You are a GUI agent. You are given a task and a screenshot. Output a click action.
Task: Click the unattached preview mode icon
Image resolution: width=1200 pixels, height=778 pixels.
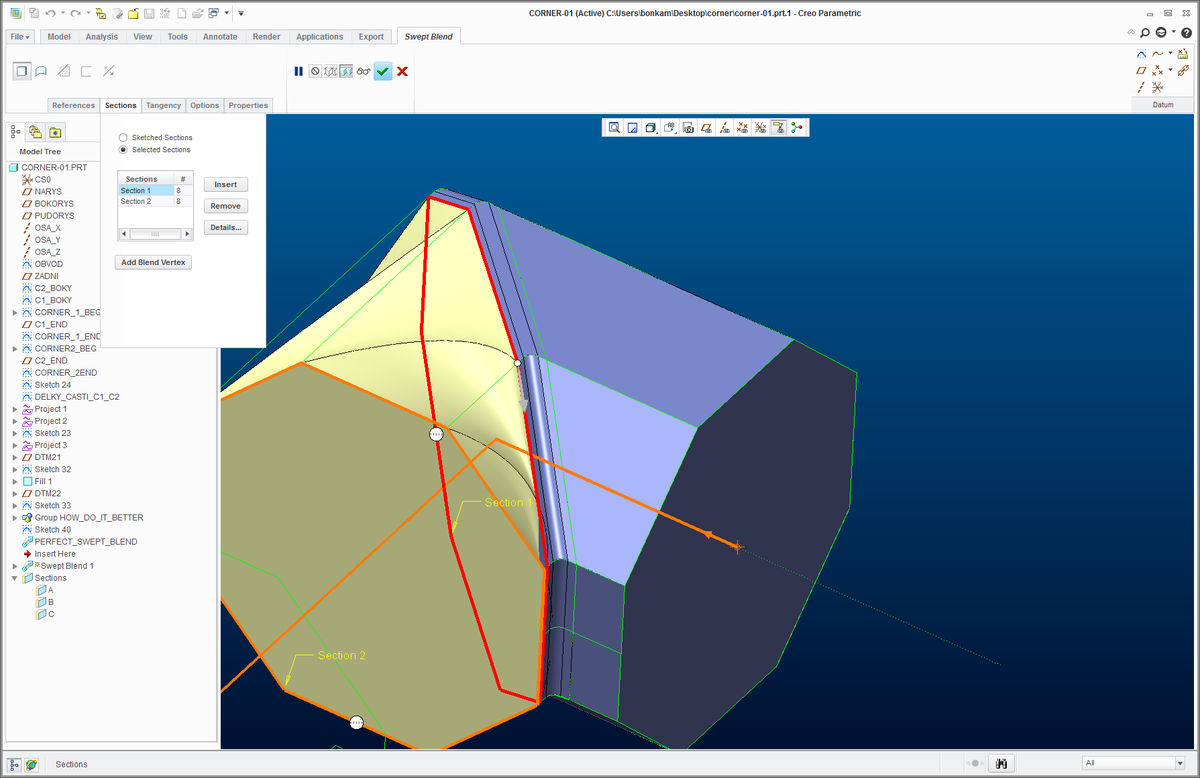point(330,71)
